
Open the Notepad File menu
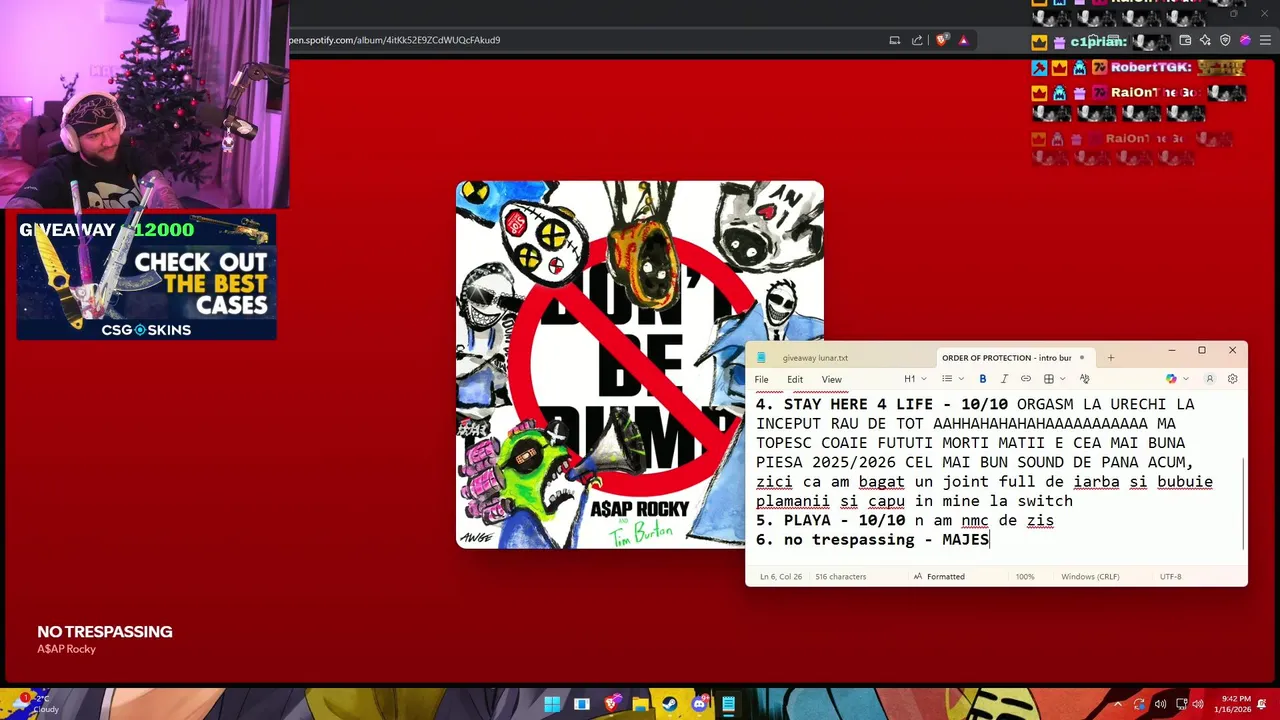(761, 380)
